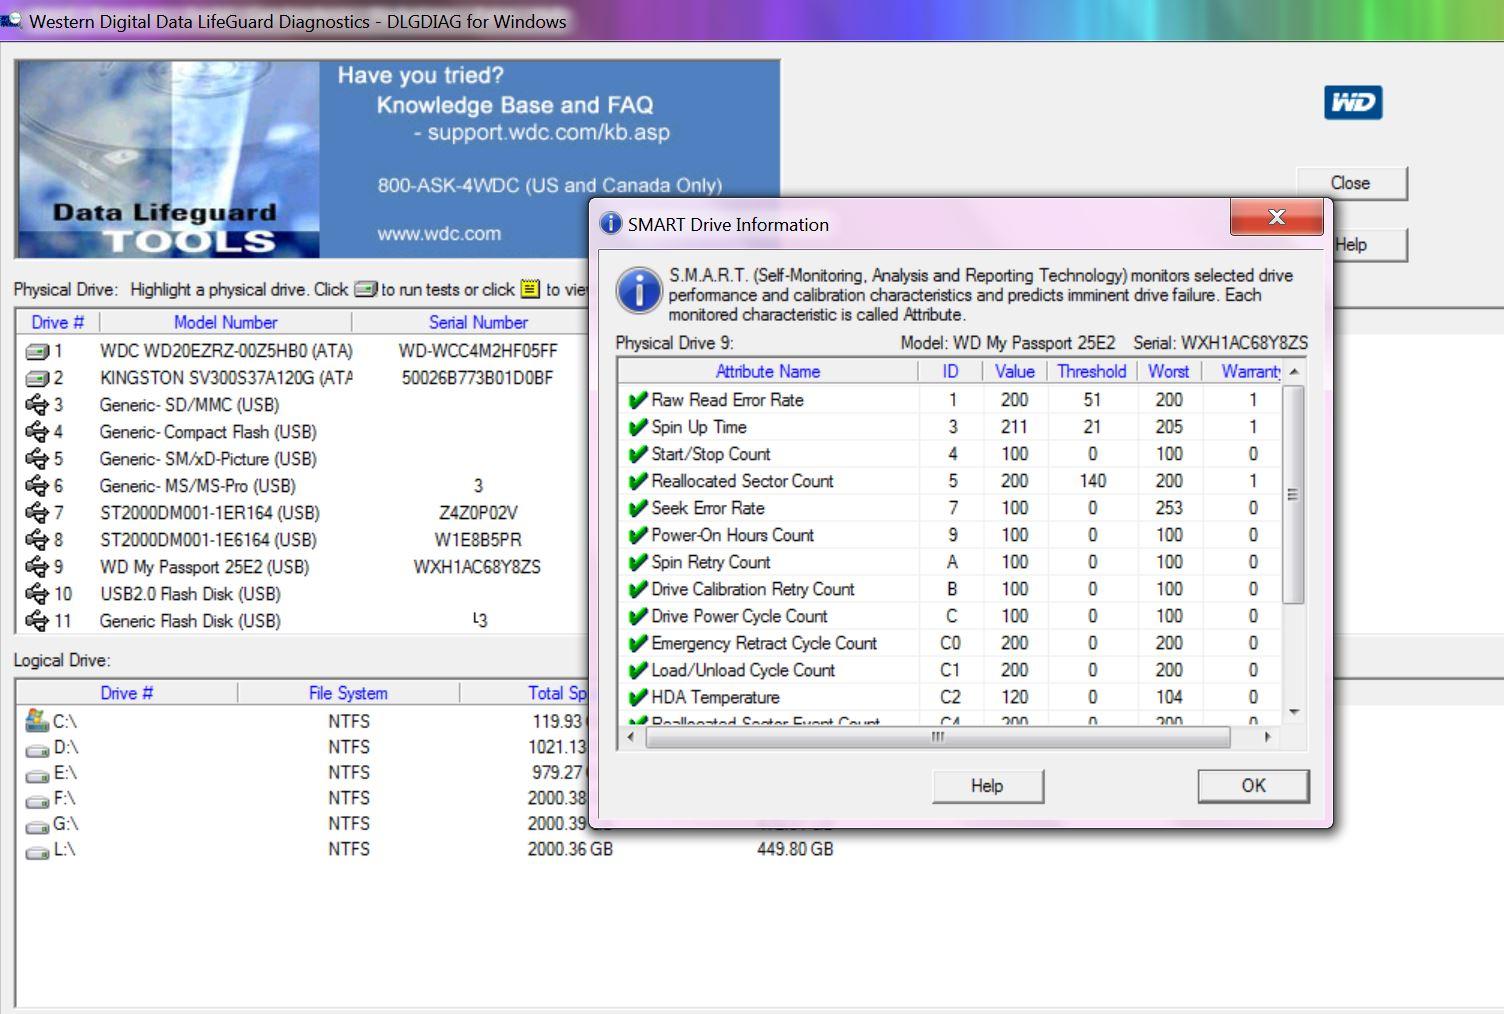Sort SMART table by Worst column header
The height and width of the screenshot is (1014, 1504).
pyautogui.click(x=1169, y=371)
